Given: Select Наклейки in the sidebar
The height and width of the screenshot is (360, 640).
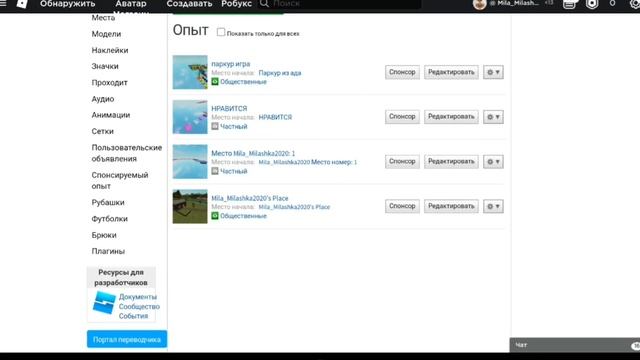Looking at the screenshot, I should pyautogui.click(x=110, y=50).
